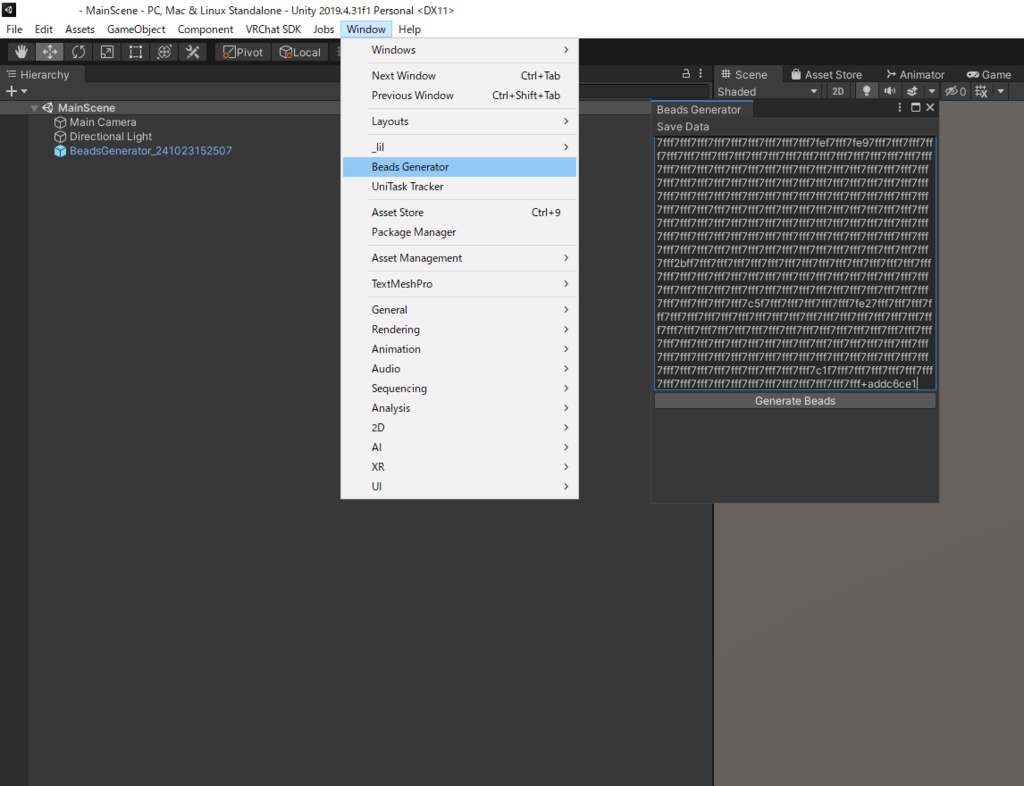Open the Help menu
1024x786 pixels.
coord(409,29)
